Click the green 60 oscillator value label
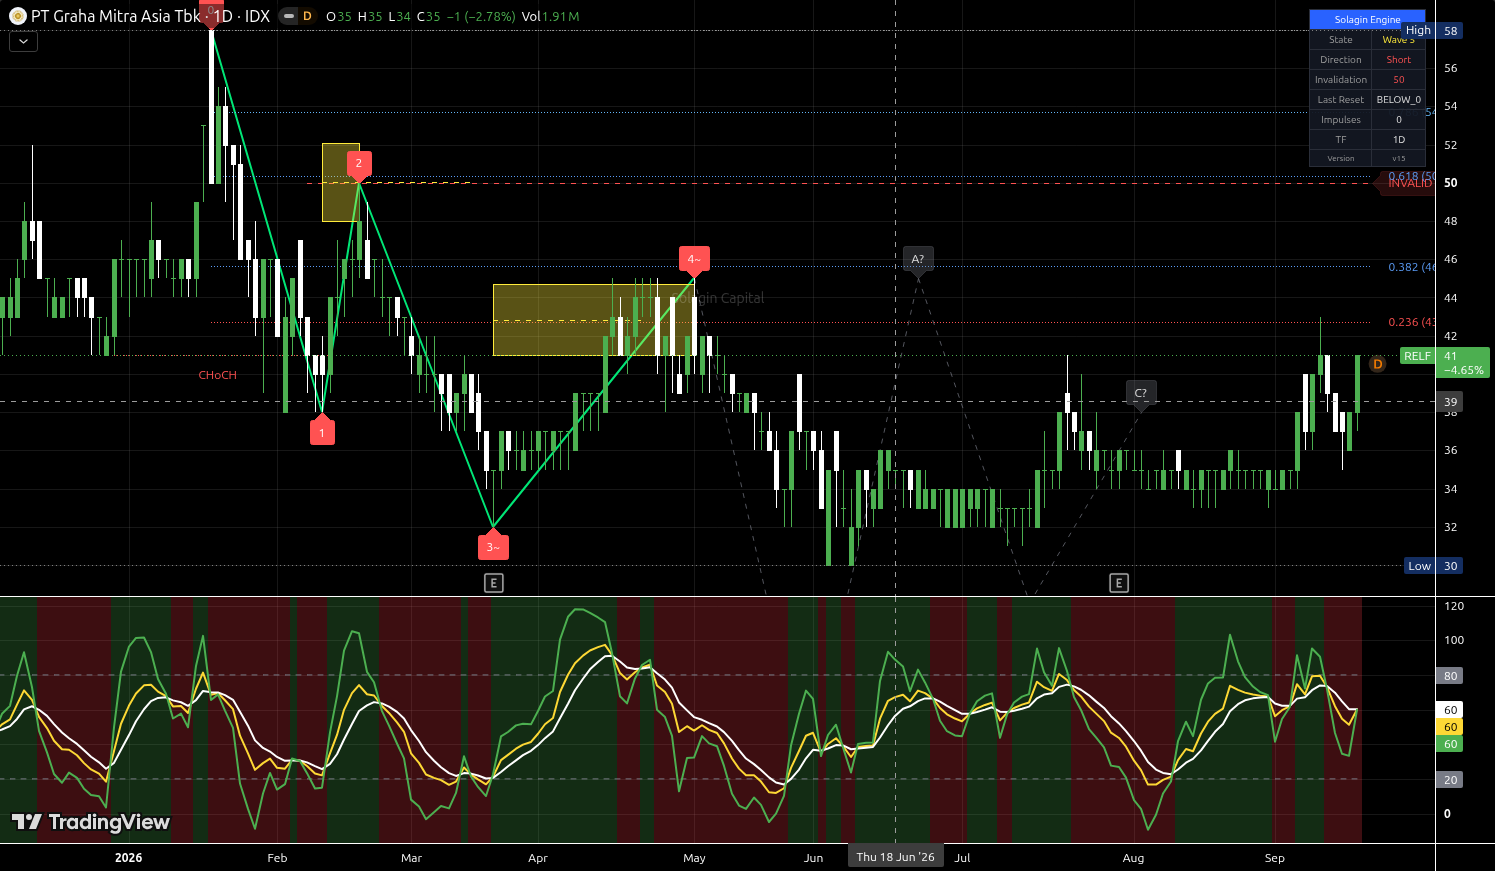This screenshot has width=1495, height=871. (1450, 744)
